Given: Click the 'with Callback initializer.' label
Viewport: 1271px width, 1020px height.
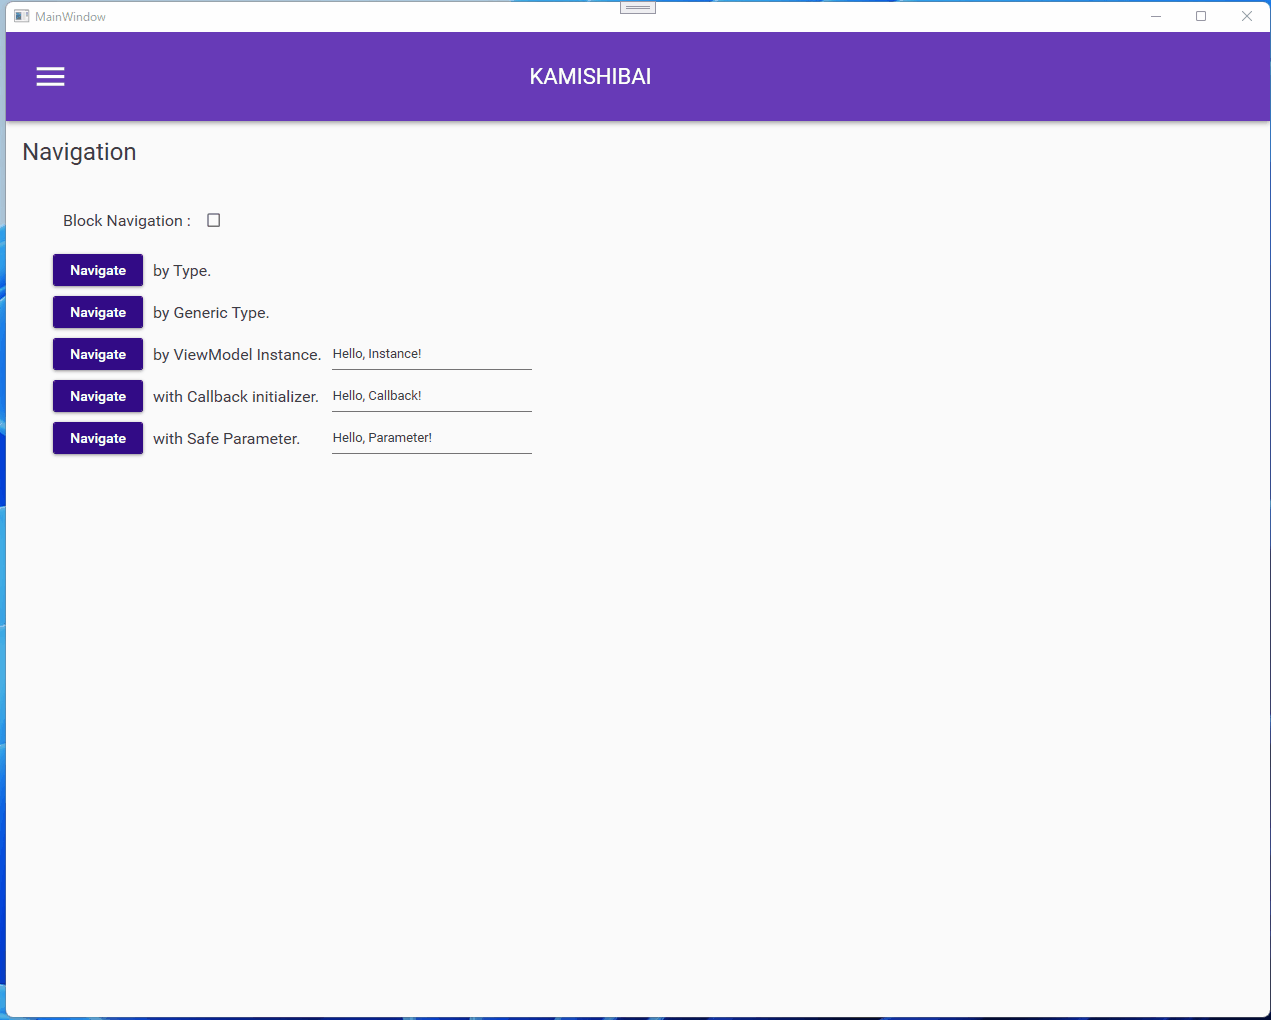Looking at the screenshot, I should tap(236, 397).
